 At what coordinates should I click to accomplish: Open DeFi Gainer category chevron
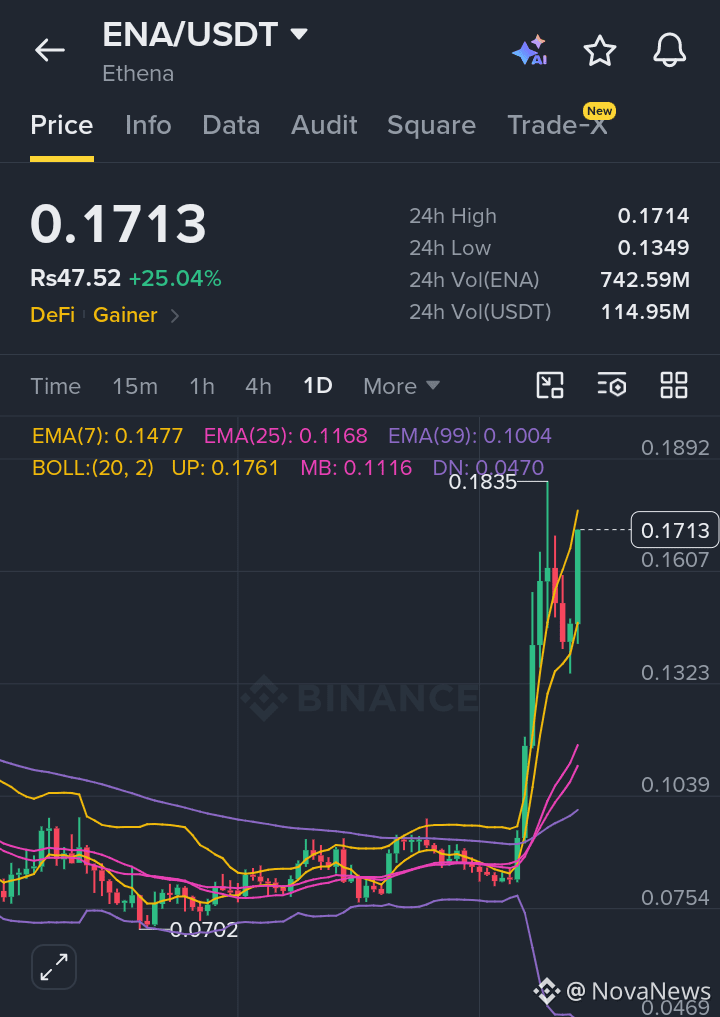(x=174, y=316)
